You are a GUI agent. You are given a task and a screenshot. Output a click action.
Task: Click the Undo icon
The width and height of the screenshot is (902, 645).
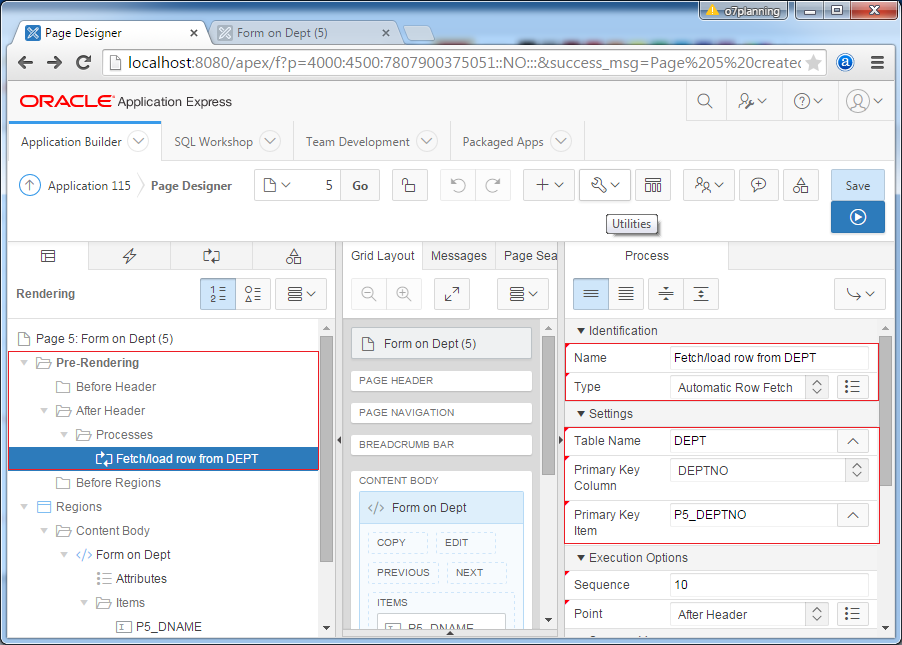(458, 185)
